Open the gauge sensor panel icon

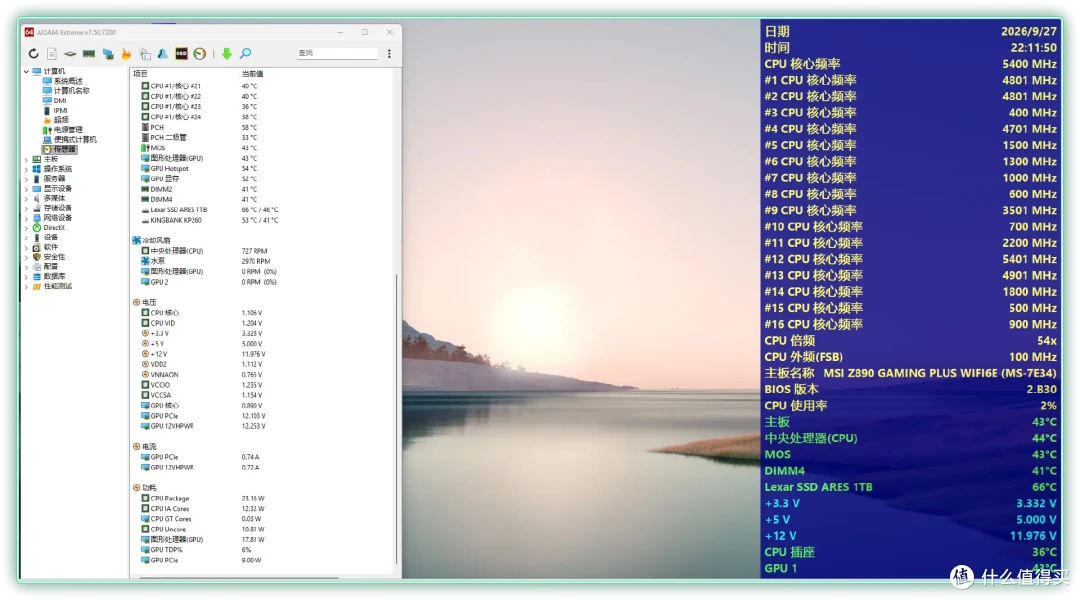tap(200, 54)
